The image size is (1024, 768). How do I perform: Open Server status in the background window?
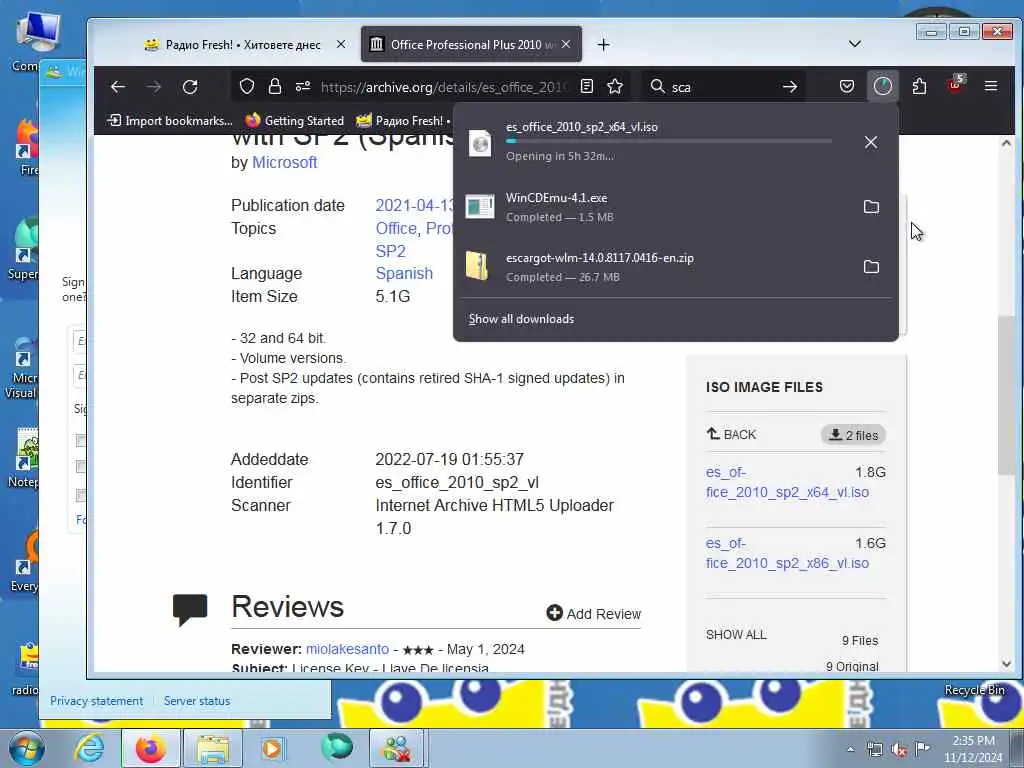pos(197,701)
